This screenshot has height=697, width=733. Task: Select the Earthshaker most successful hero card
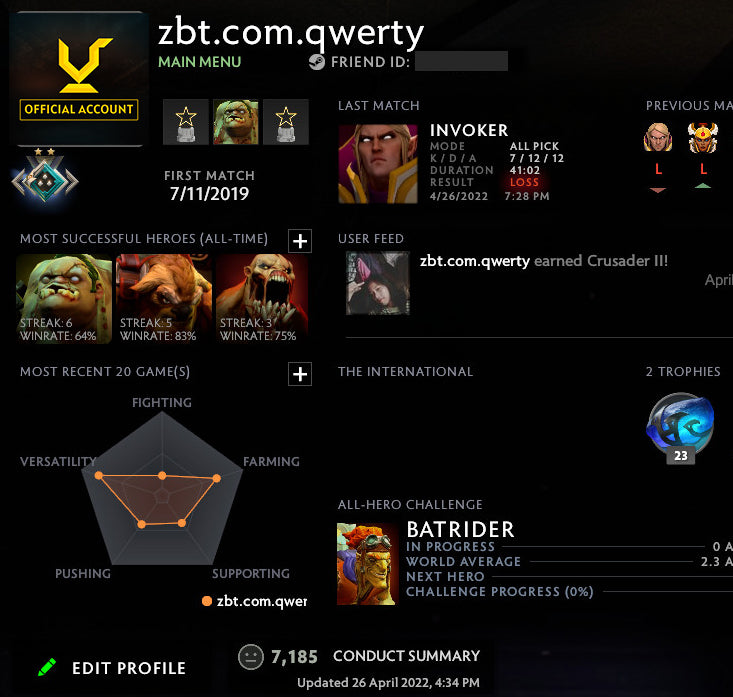point(164,299)
